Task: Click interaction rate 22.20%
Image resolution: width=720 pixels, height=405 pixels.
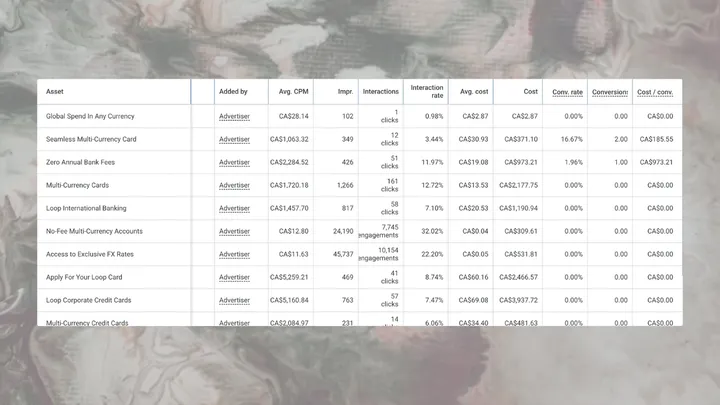Action: click(432, 254)
